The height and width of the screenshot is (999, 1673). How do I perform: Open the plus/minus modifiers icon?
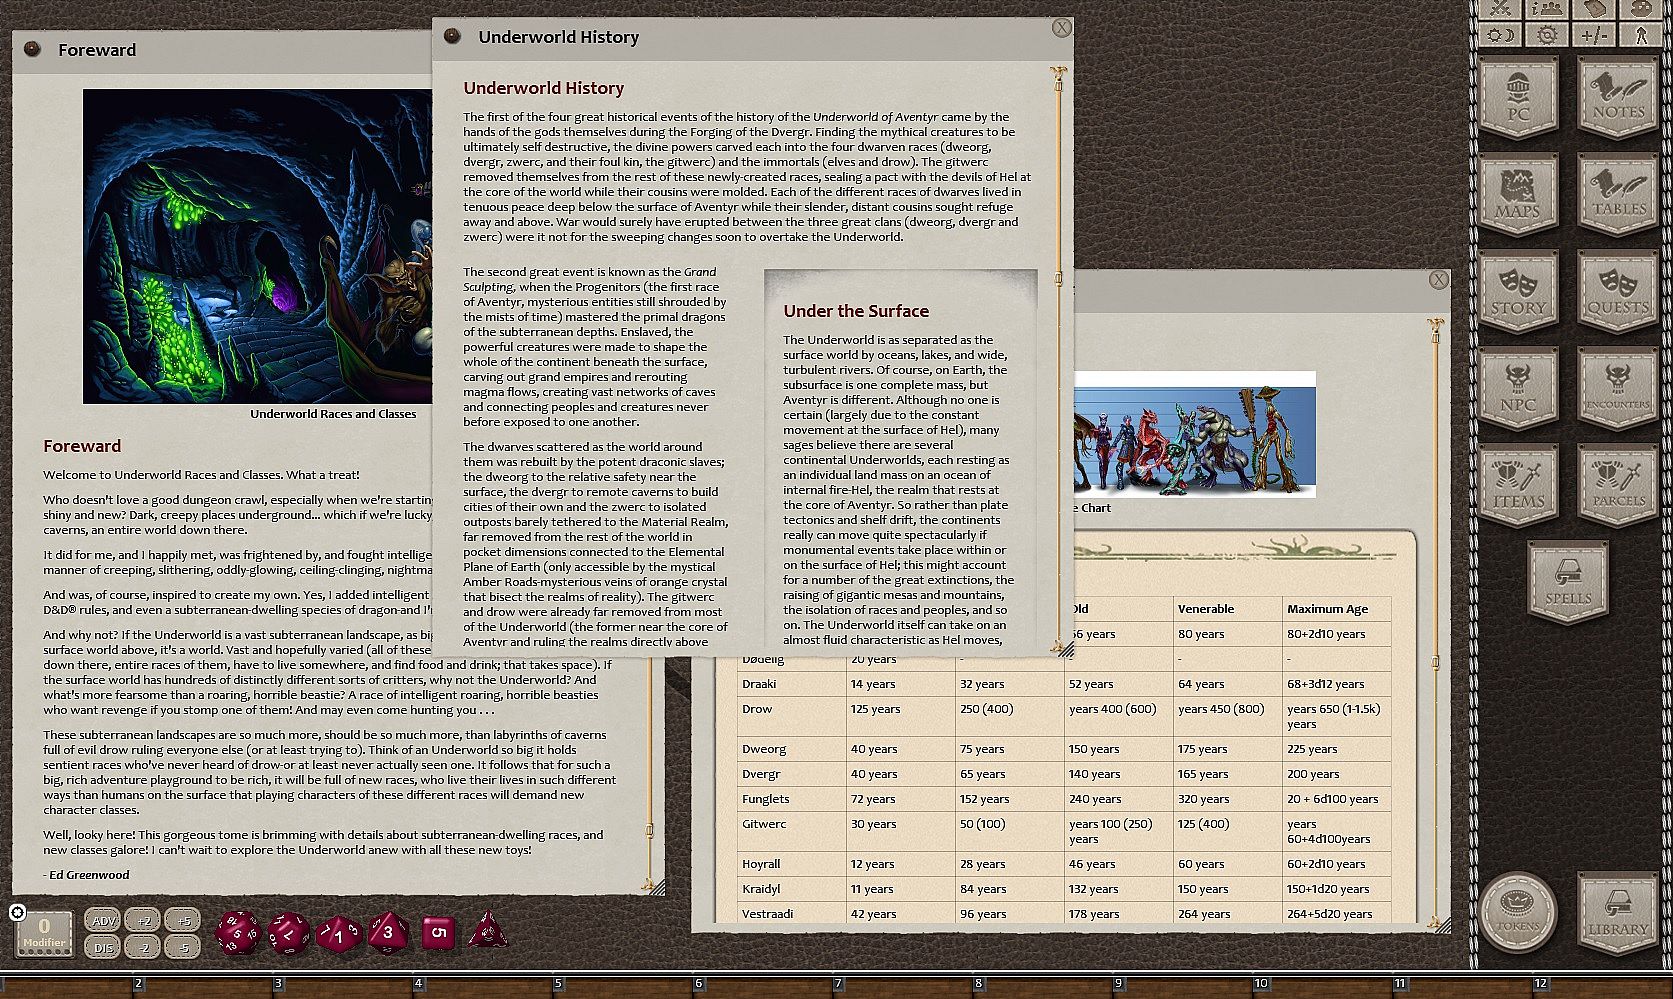(x=1594, y=35)
